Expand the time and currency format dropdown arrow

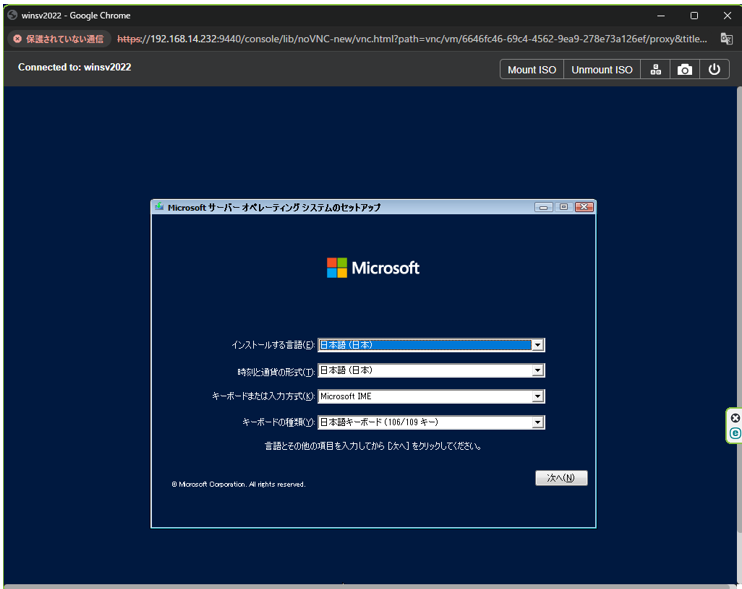pos(538,370)
